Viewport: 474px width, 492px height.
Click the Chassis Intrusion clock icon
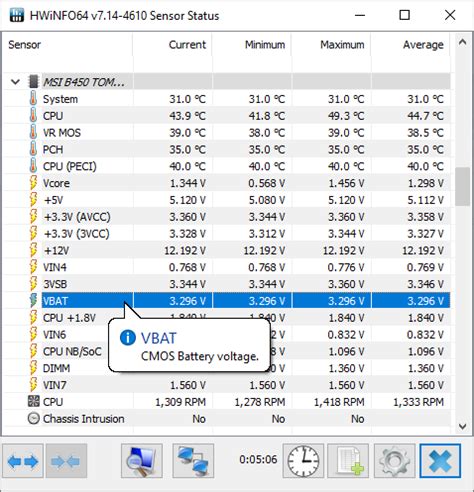pos(33,418)
